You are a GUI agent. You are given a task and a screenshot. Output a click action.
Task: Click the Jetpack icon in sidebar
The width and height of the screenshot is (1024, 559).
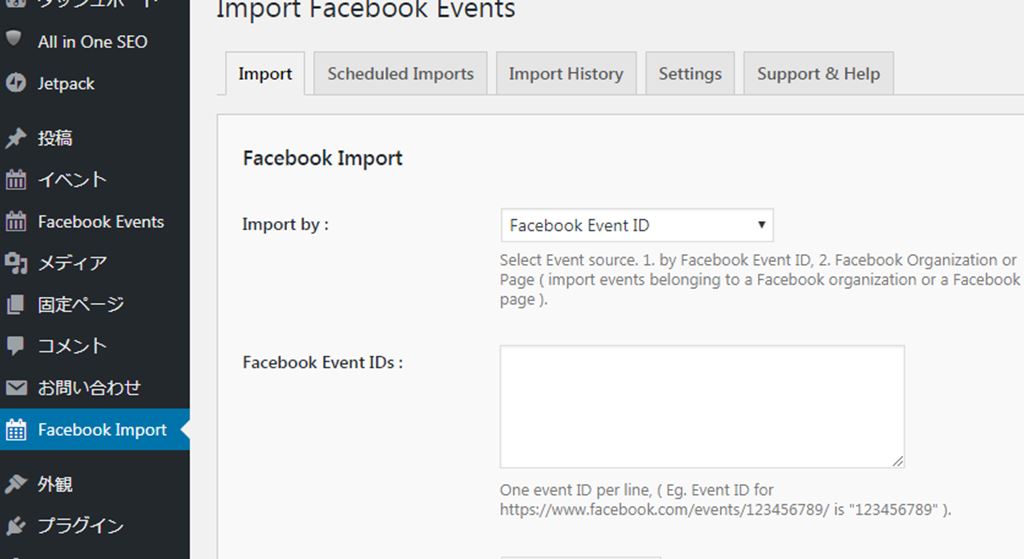[x=15, y=83]
